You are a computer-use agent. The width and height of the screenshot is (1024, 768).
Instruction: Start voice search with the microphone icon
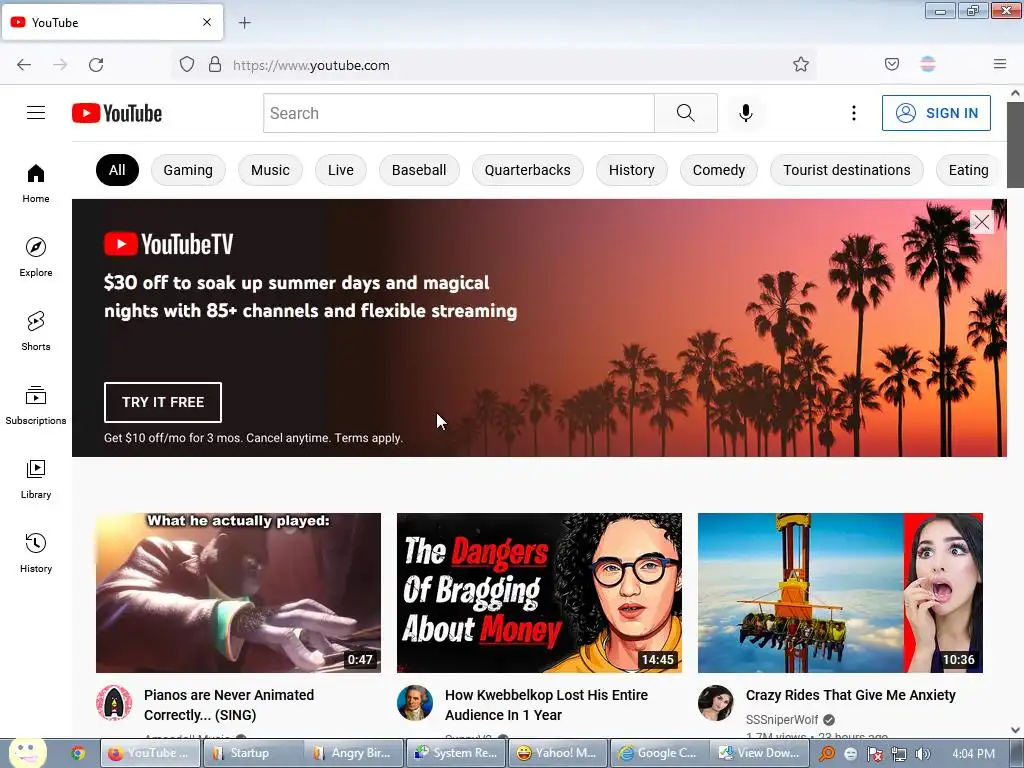pyautogui.click(x=746, y=113)
